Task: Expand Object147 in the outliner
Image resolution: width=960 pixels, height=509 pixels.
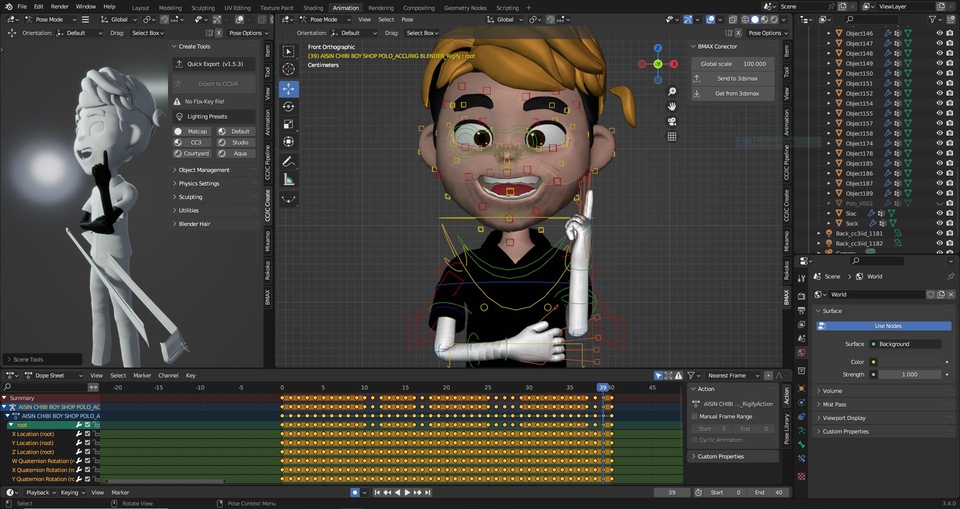Action: 829,43
